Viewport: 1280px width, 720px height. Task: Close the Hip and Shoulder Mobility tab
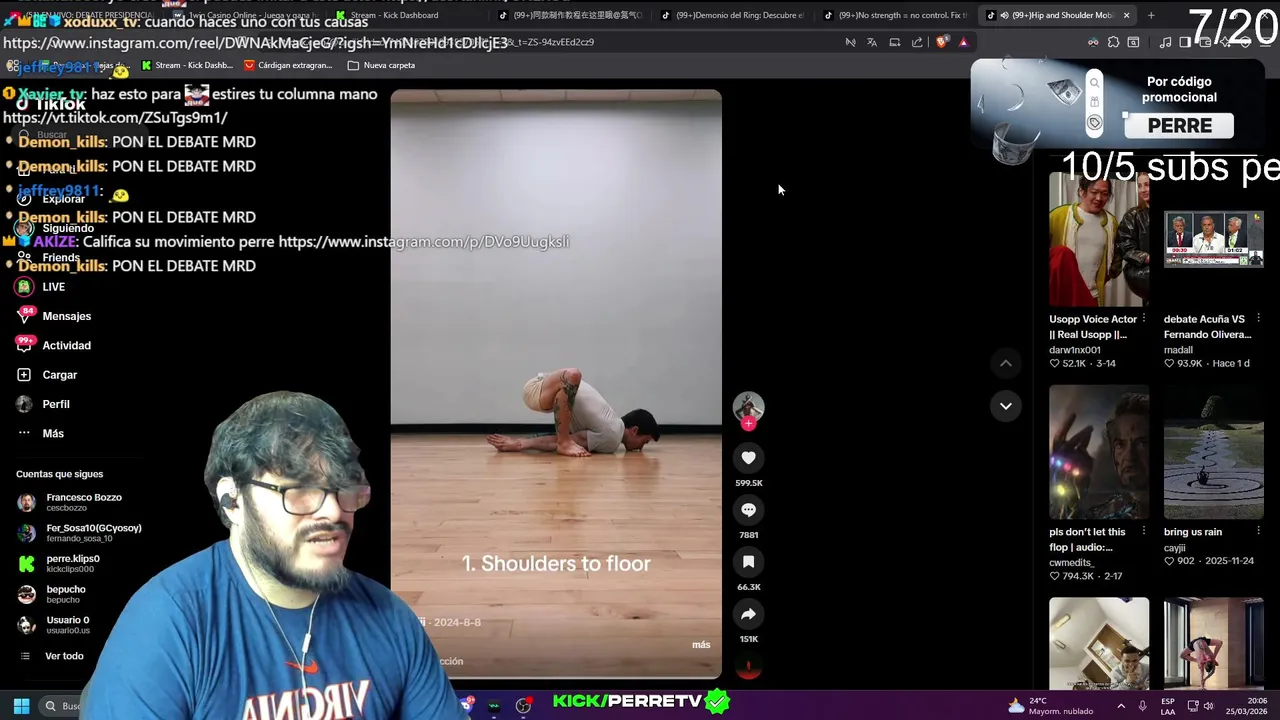(x=1126, y=15)
